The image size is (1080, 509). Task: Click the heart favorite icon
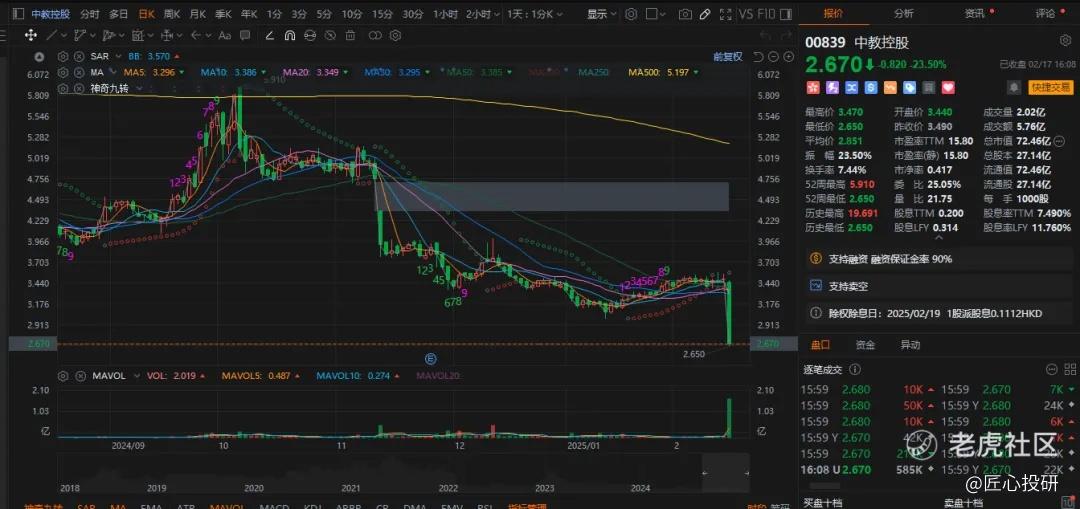click(948, 87)
